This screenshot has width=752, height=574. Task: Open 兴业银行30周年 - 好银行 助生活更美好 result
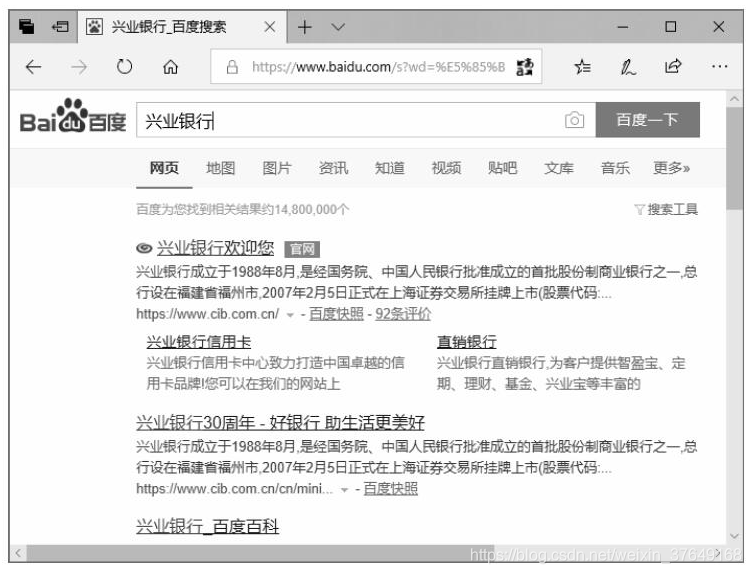(280, 422)
